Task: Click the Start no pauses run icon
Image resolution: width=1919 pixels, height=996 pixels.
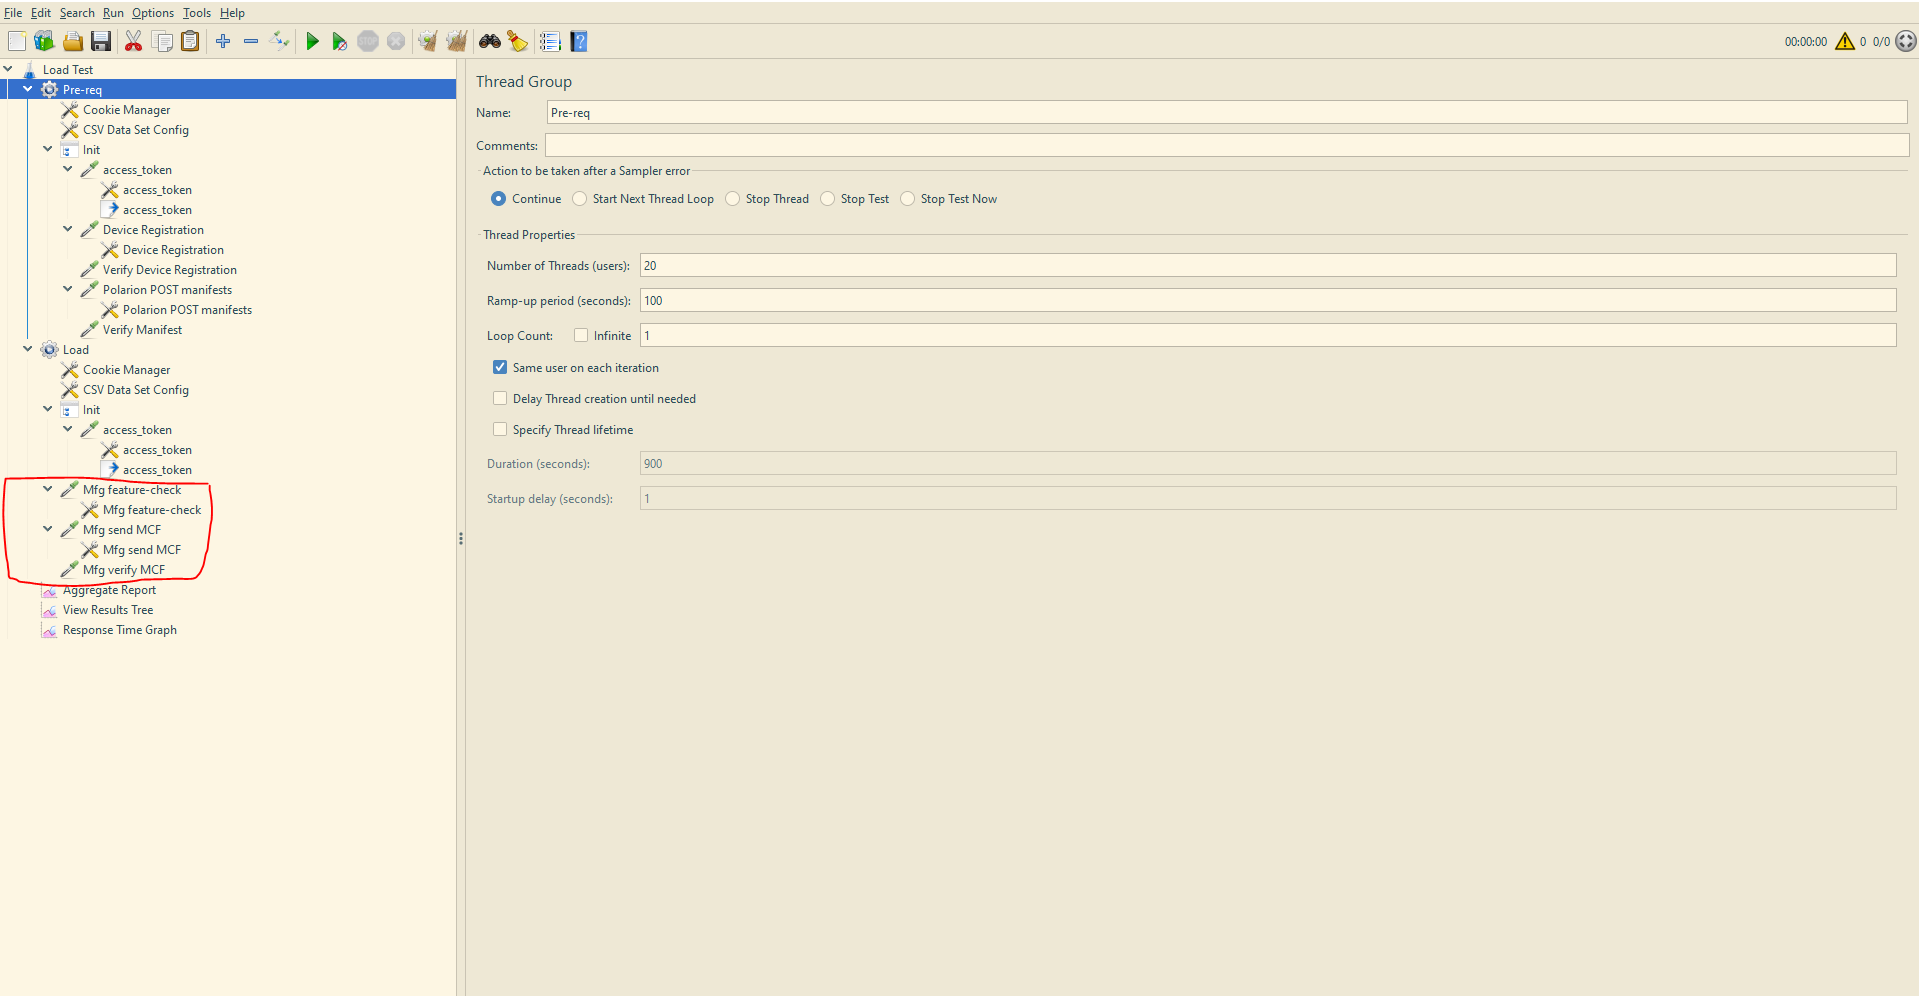Action: click(340, 41)
